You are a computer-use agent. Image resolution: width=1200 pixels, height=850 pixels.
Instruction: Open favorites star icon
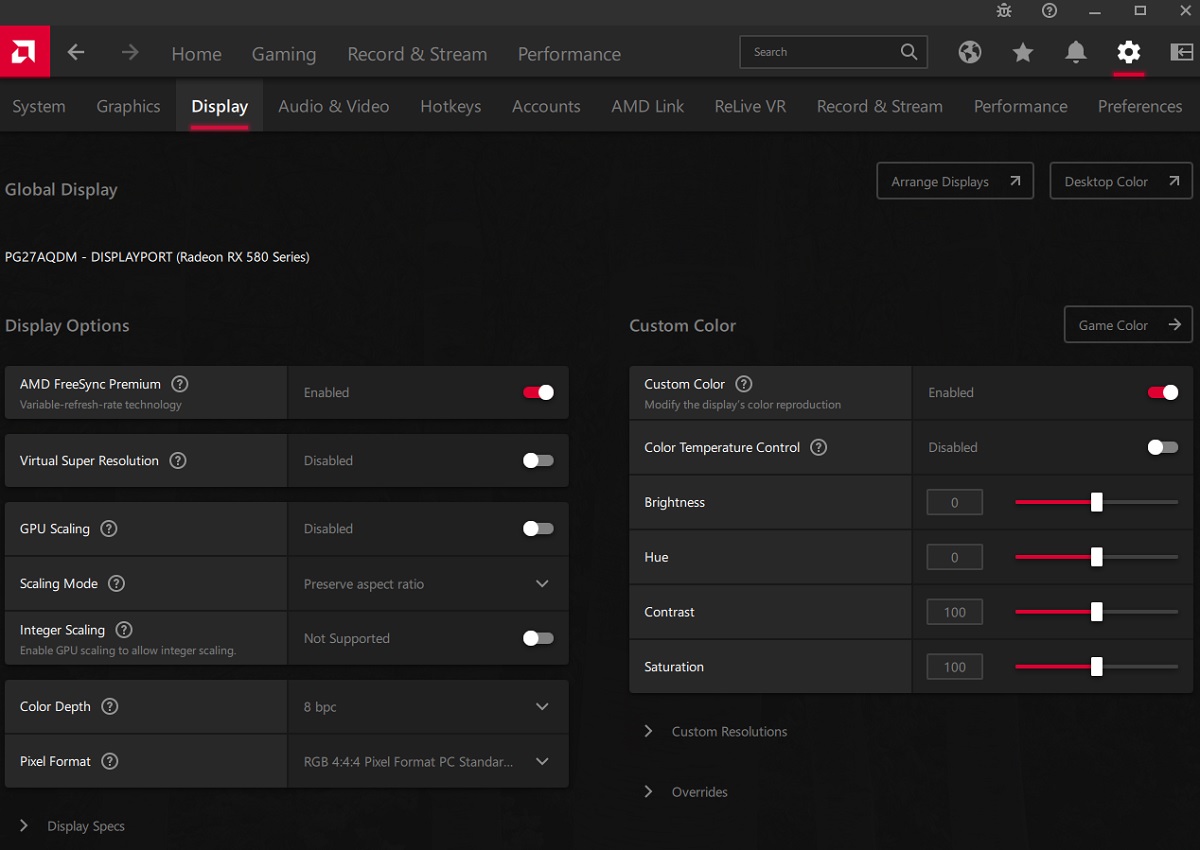(x=1023, y=53)
